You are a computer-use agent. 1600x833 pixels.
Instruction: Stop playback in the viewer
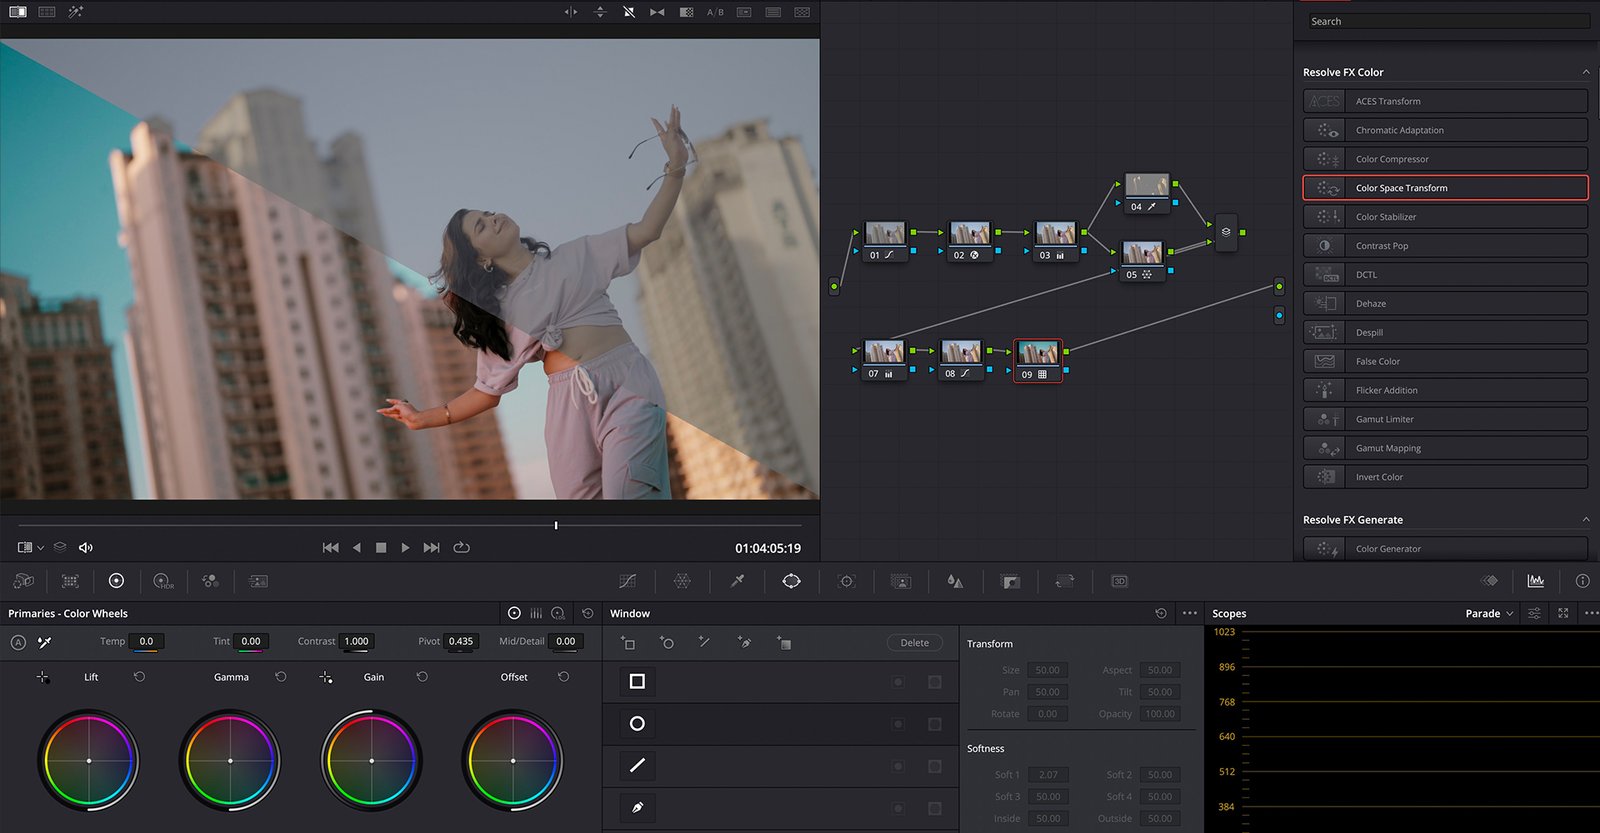(x=381, y=547)
